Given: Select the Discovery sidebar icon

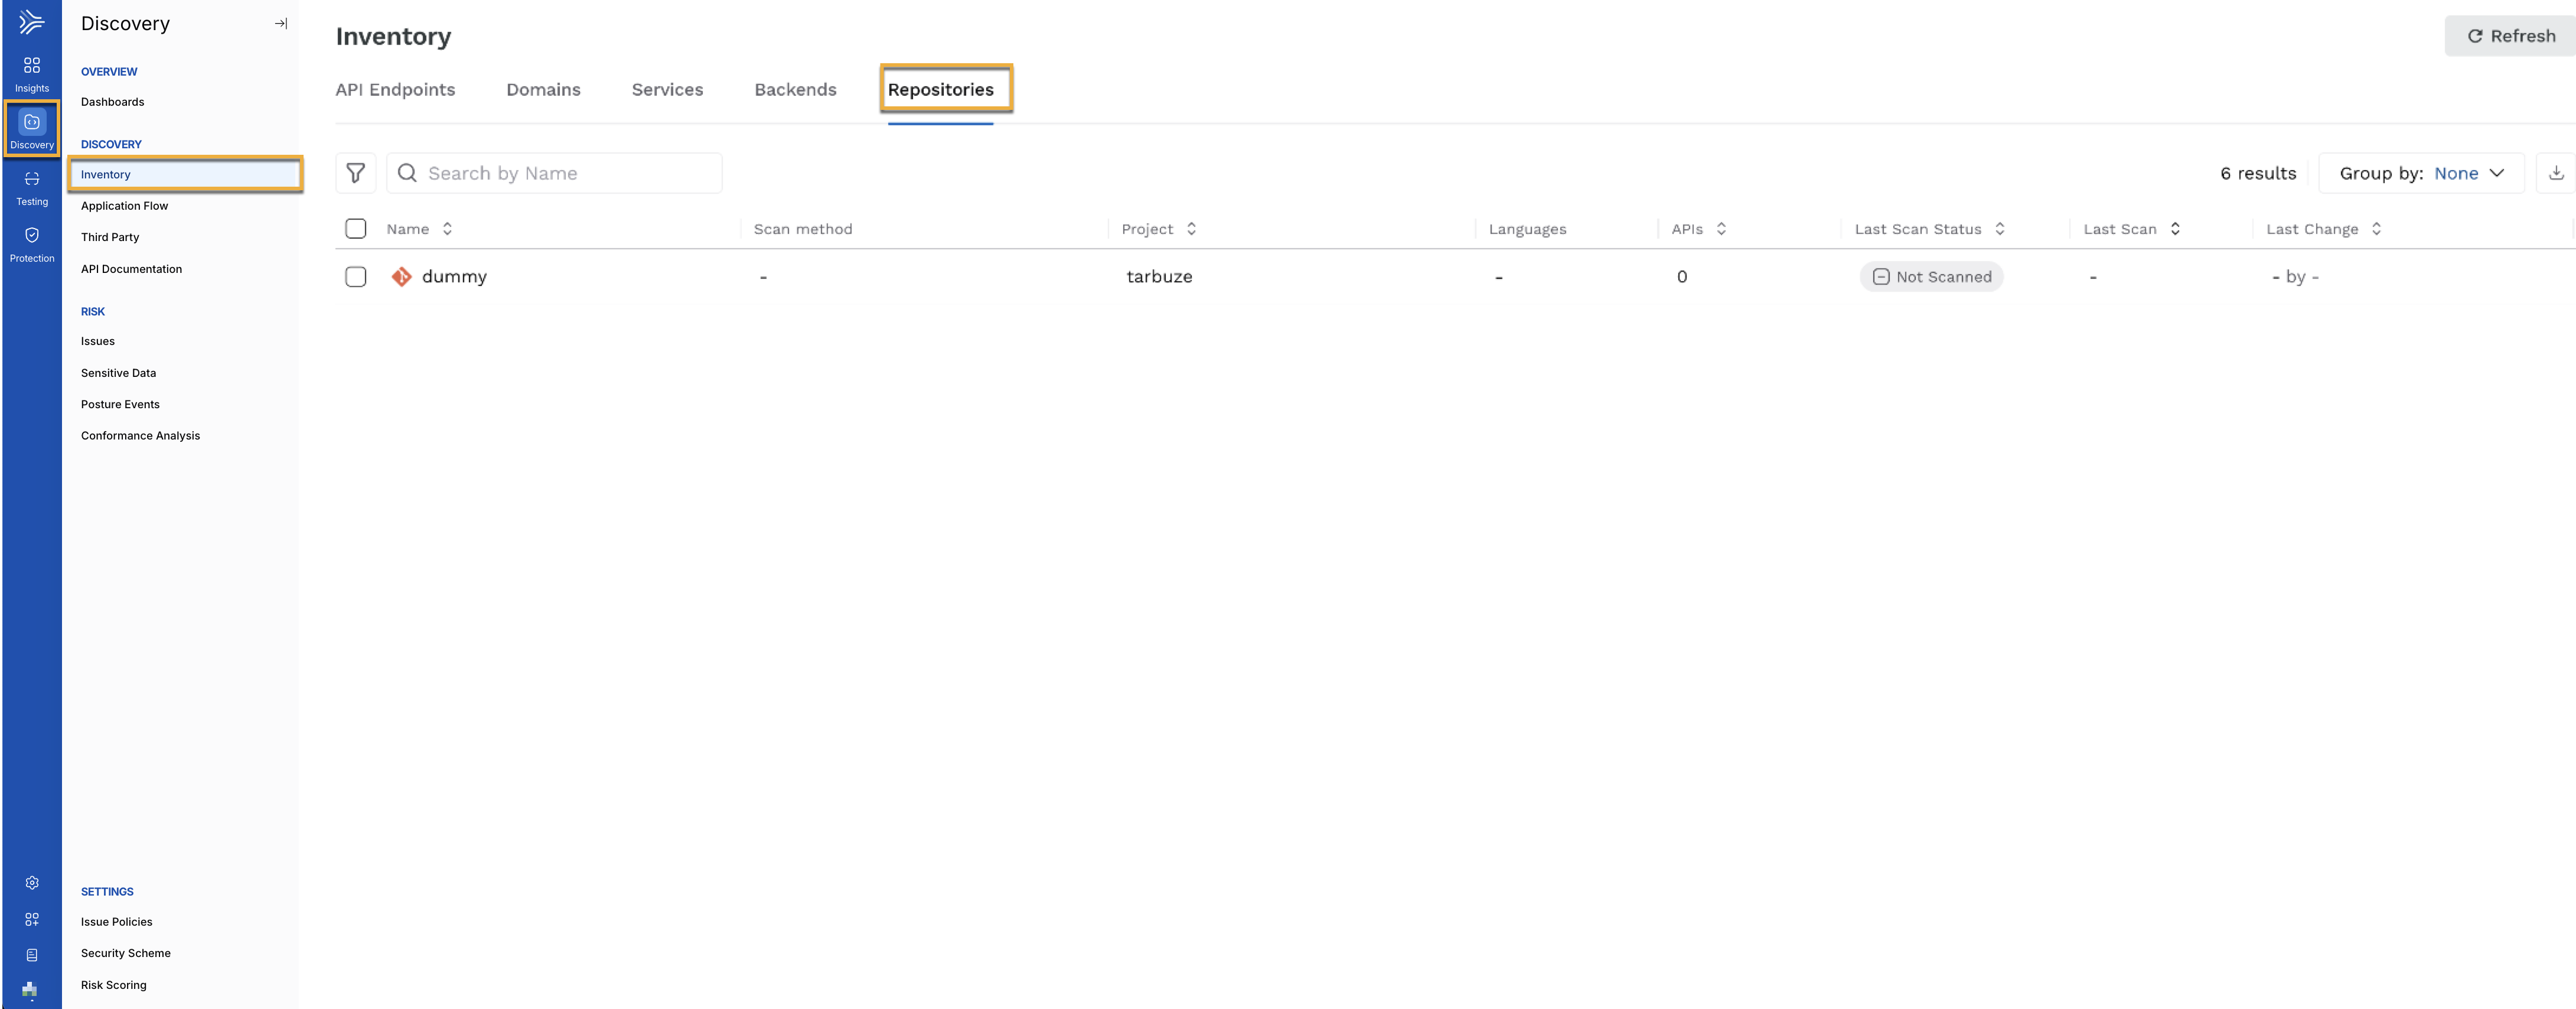Looking at the screenshot, I should point(32,130).
